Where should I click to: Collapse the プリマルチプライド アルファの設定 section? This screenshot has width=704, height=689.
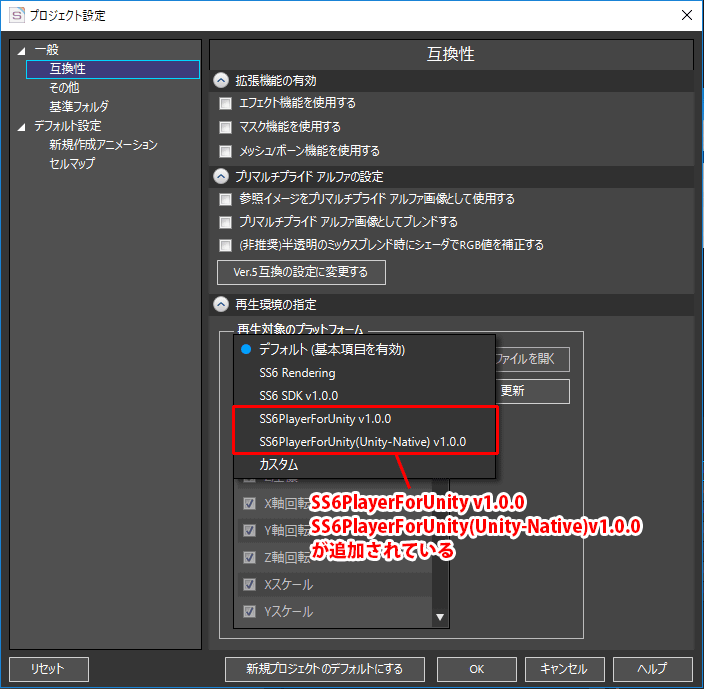coord(221,176)
